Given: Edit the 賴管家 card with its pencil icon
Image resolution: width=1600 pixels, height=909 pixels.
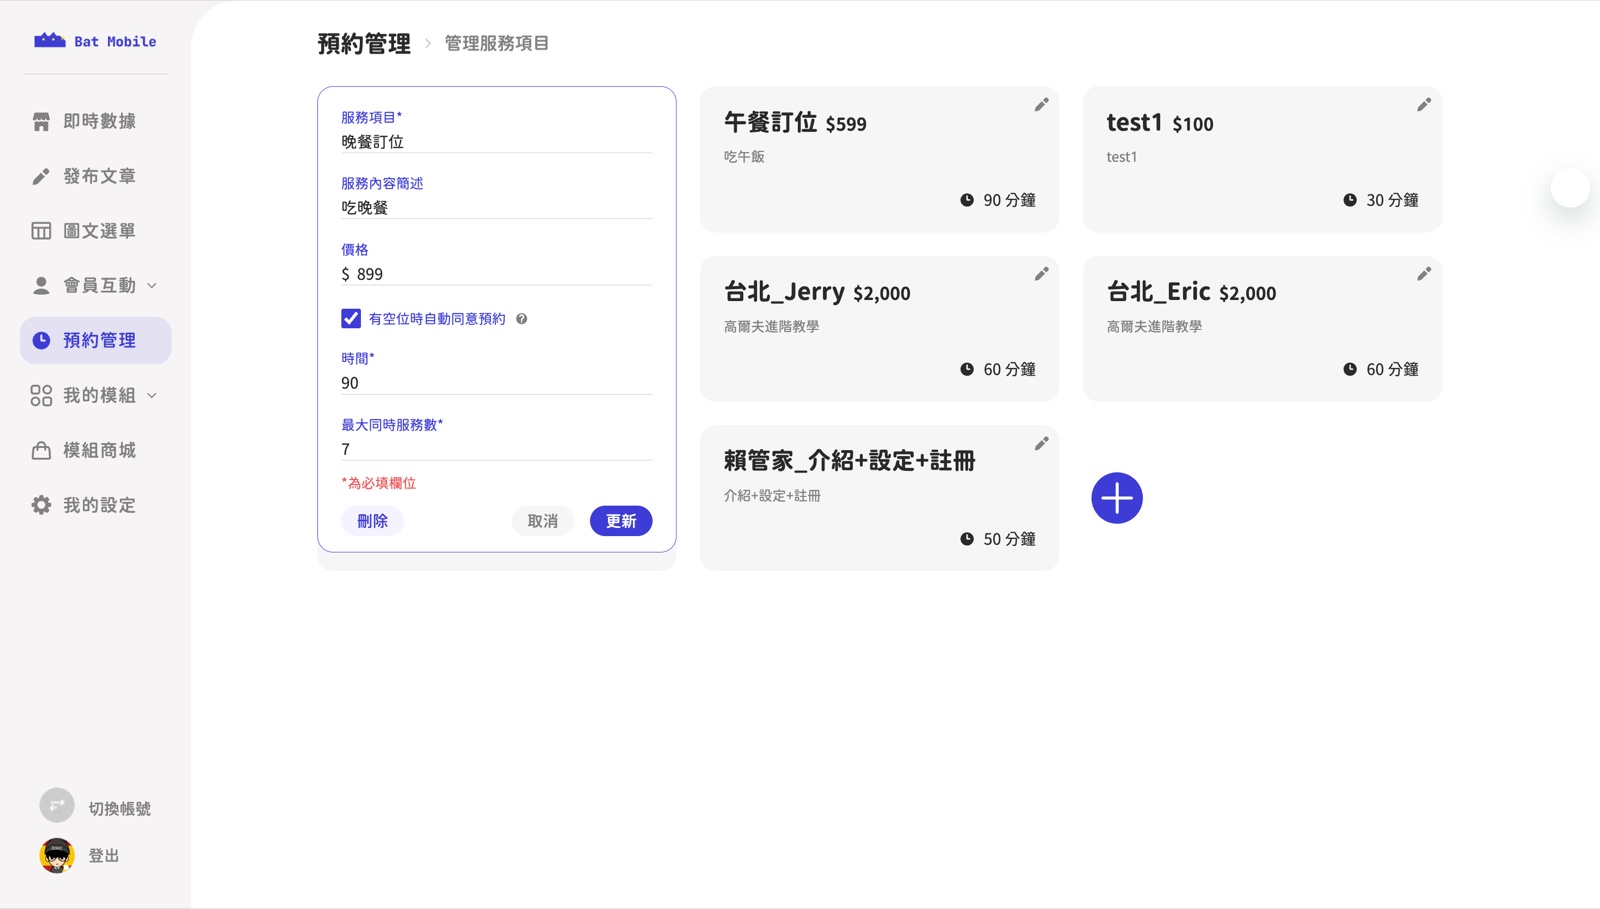Looking at the screenshot, I should pos(1041,444).
